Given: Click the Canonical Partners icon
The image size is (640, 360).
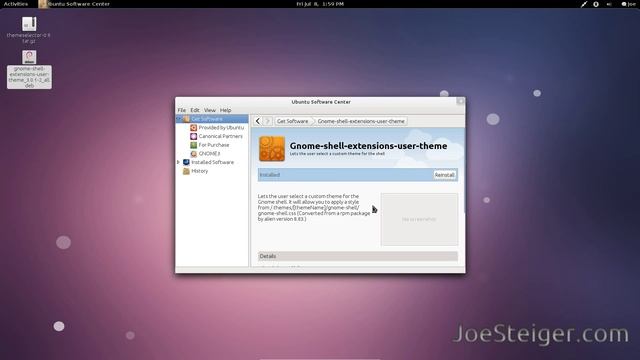Looking at the screenshot, I should pyautogui.click(x=193, y=136).
